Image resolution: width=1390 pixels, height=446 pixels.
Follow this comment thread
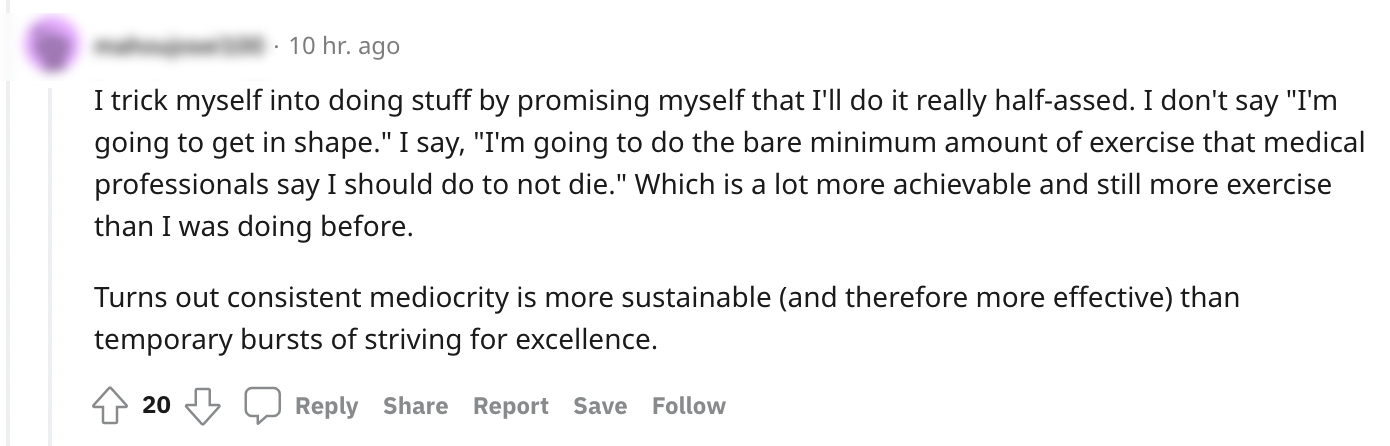coord(688,406)
